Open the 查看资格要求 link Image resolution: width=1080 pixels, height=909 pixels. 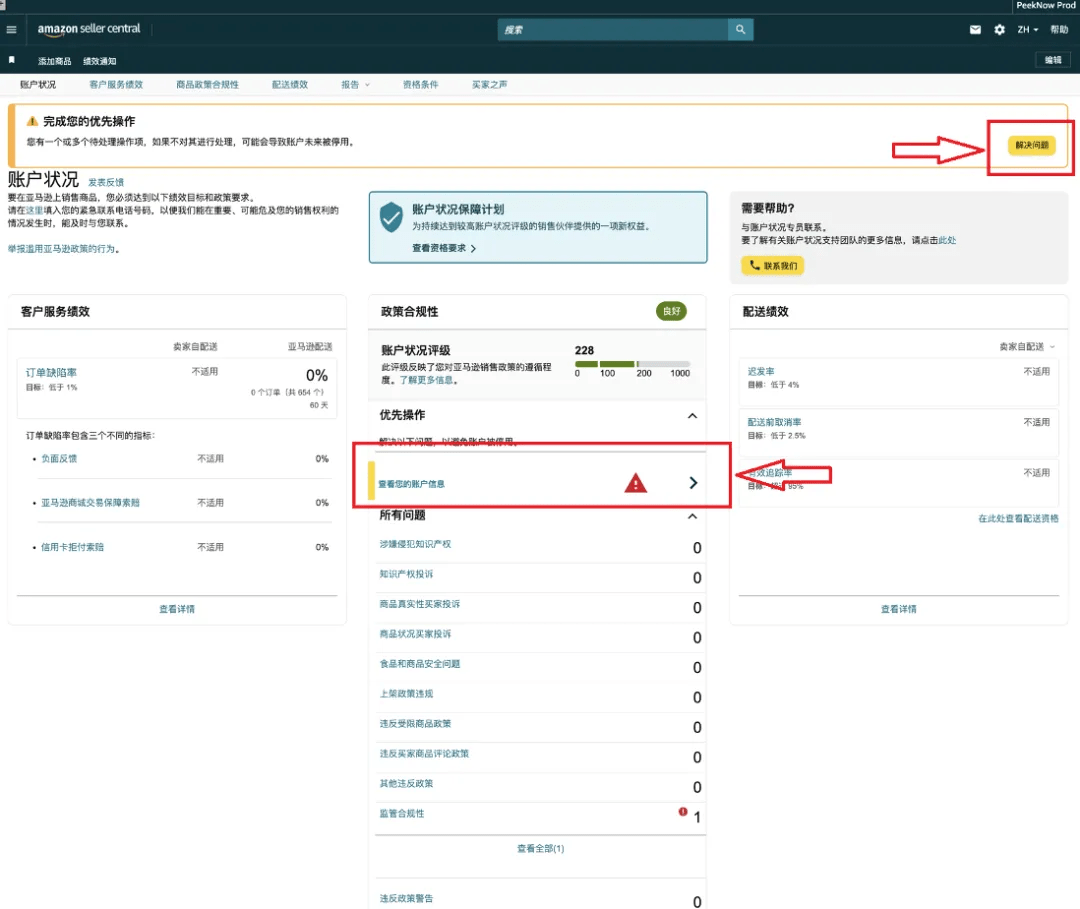coord(444,248)
